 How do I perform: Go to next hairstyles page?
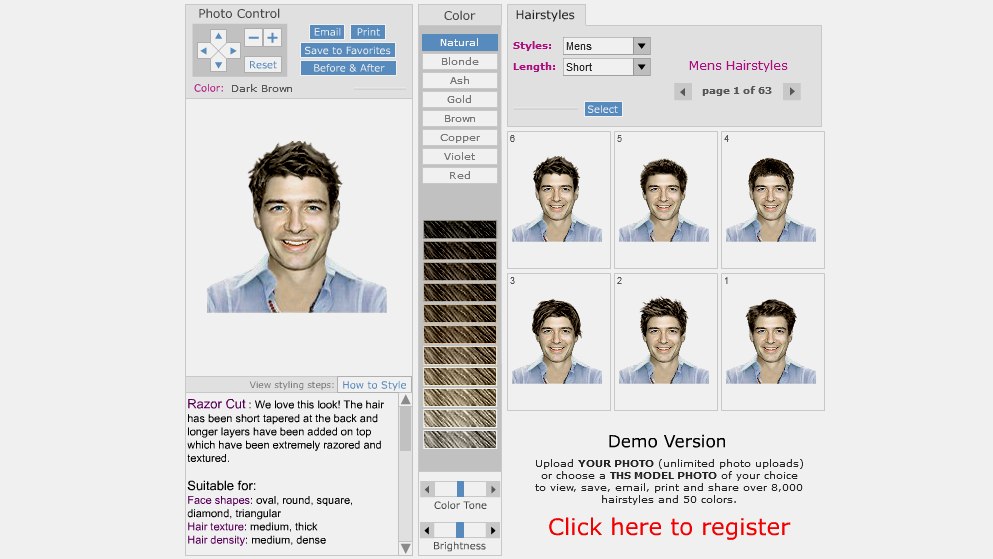click(x=792, y=91)
